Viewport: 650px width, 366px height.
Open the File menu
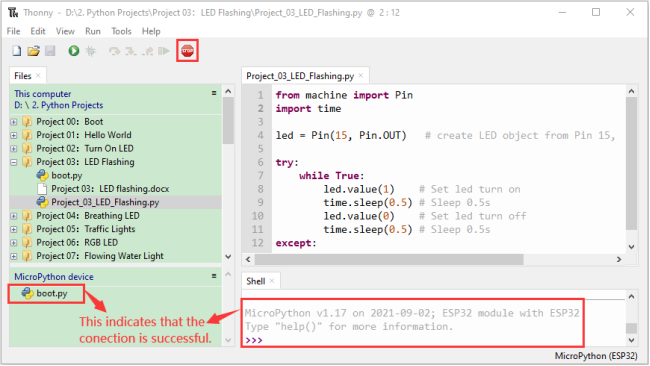pyautogui.click(x=13, y=31)
